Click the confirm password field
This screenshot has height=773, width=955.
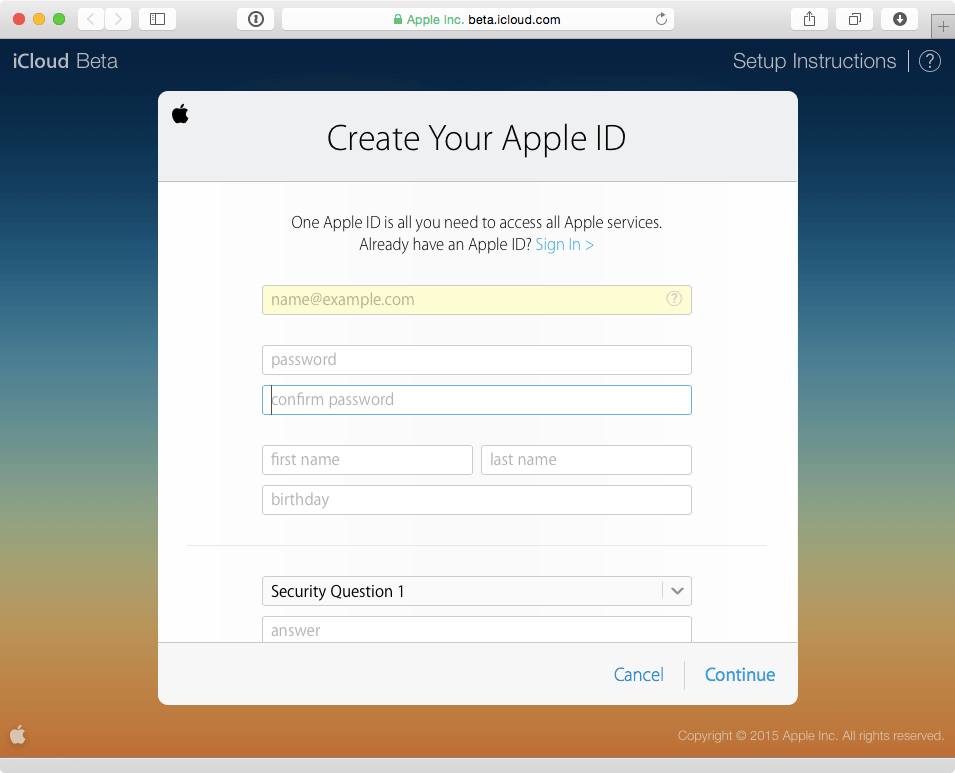[476, 400]
